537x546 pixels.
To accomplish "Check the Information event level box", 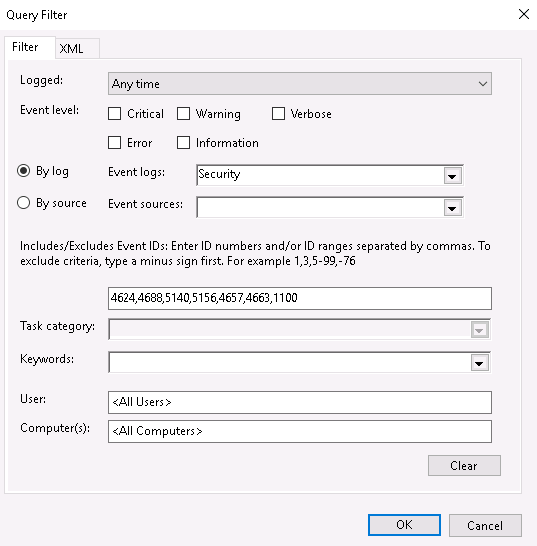I will [184, 143].
